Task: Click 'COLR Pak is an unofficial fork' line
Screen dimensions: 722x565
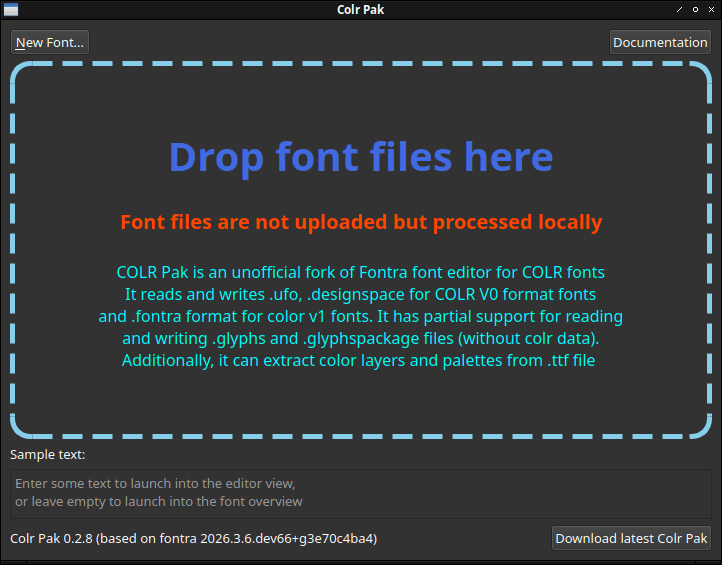Action: pos(361,272)
